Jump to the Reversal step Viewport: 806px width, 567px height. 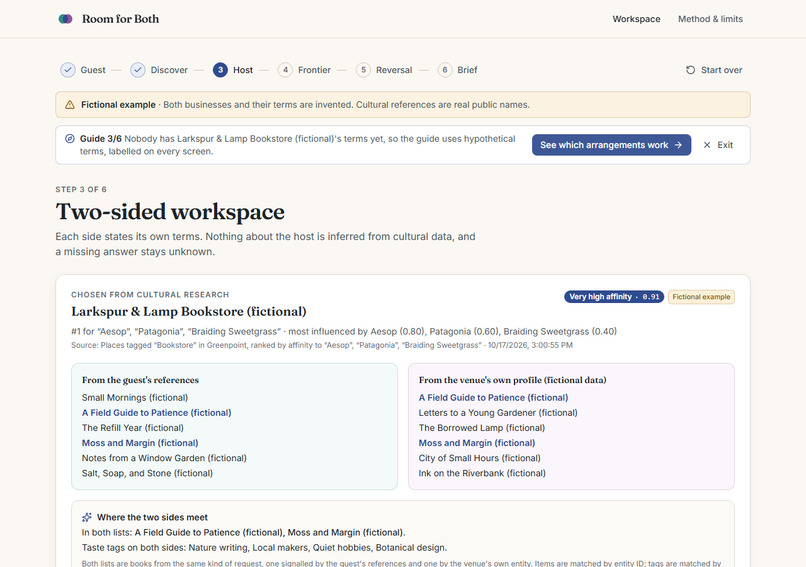[394, 70]
